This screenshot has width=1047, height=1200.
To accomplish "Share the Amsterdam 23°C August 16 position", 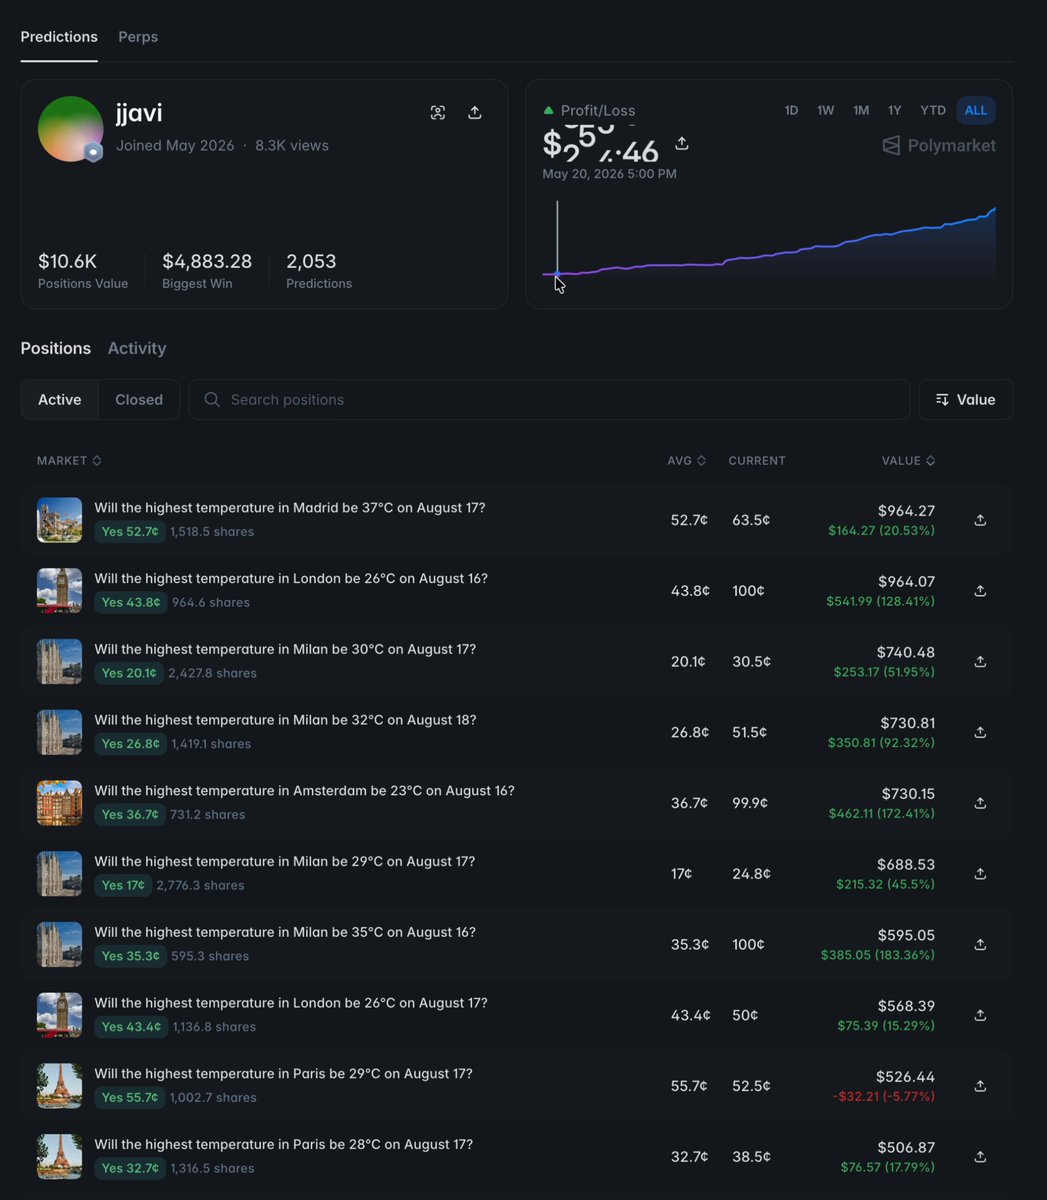I will [x=980, y=803].
